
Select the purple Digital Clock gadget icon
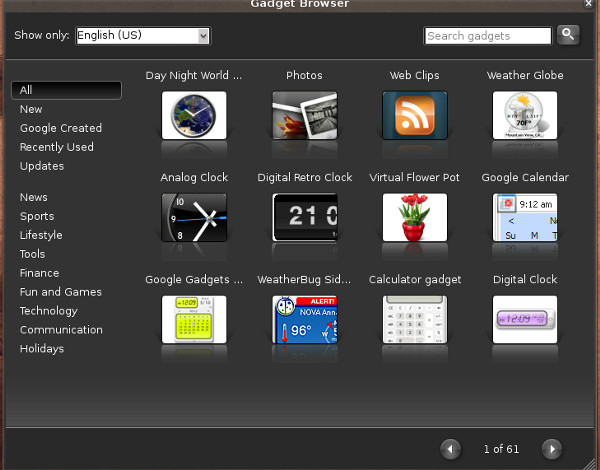[x=525, y=319]
